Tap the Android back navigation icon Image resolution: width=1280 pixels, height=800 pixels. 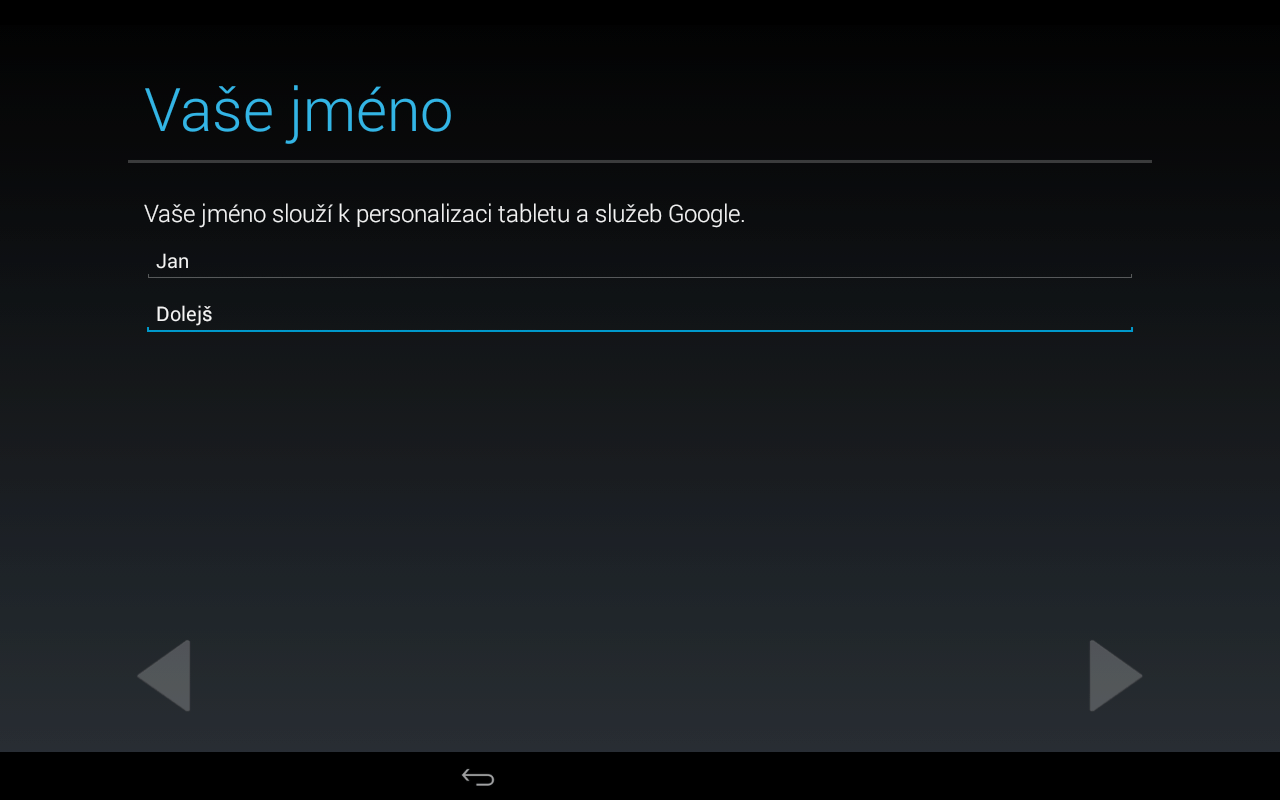pos(478,777)
